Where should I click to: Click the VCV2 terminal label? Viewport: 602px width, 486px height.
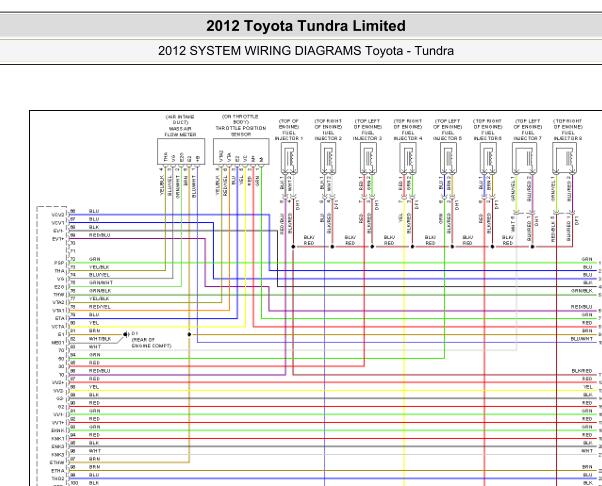tap(58, 215)
